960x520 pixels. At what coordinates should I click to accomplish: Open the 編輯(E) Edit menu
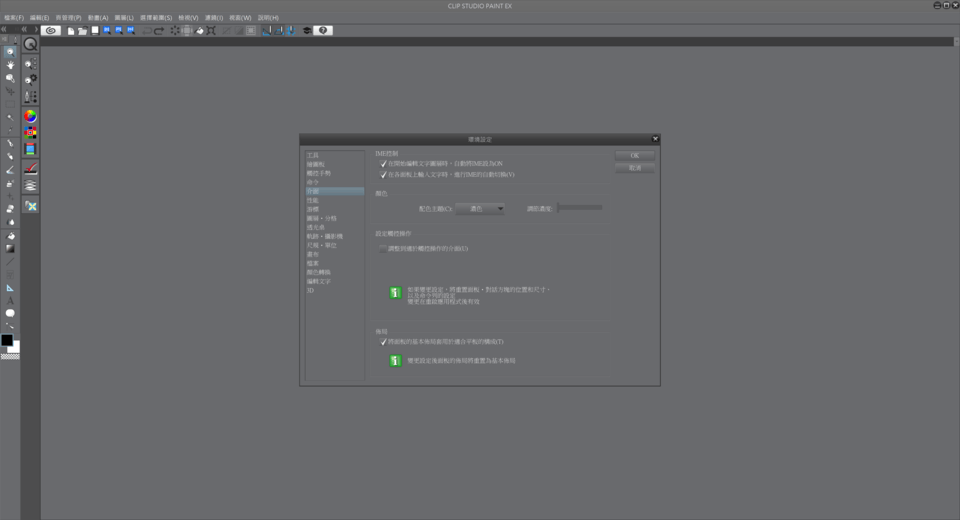tap(39, 18)
